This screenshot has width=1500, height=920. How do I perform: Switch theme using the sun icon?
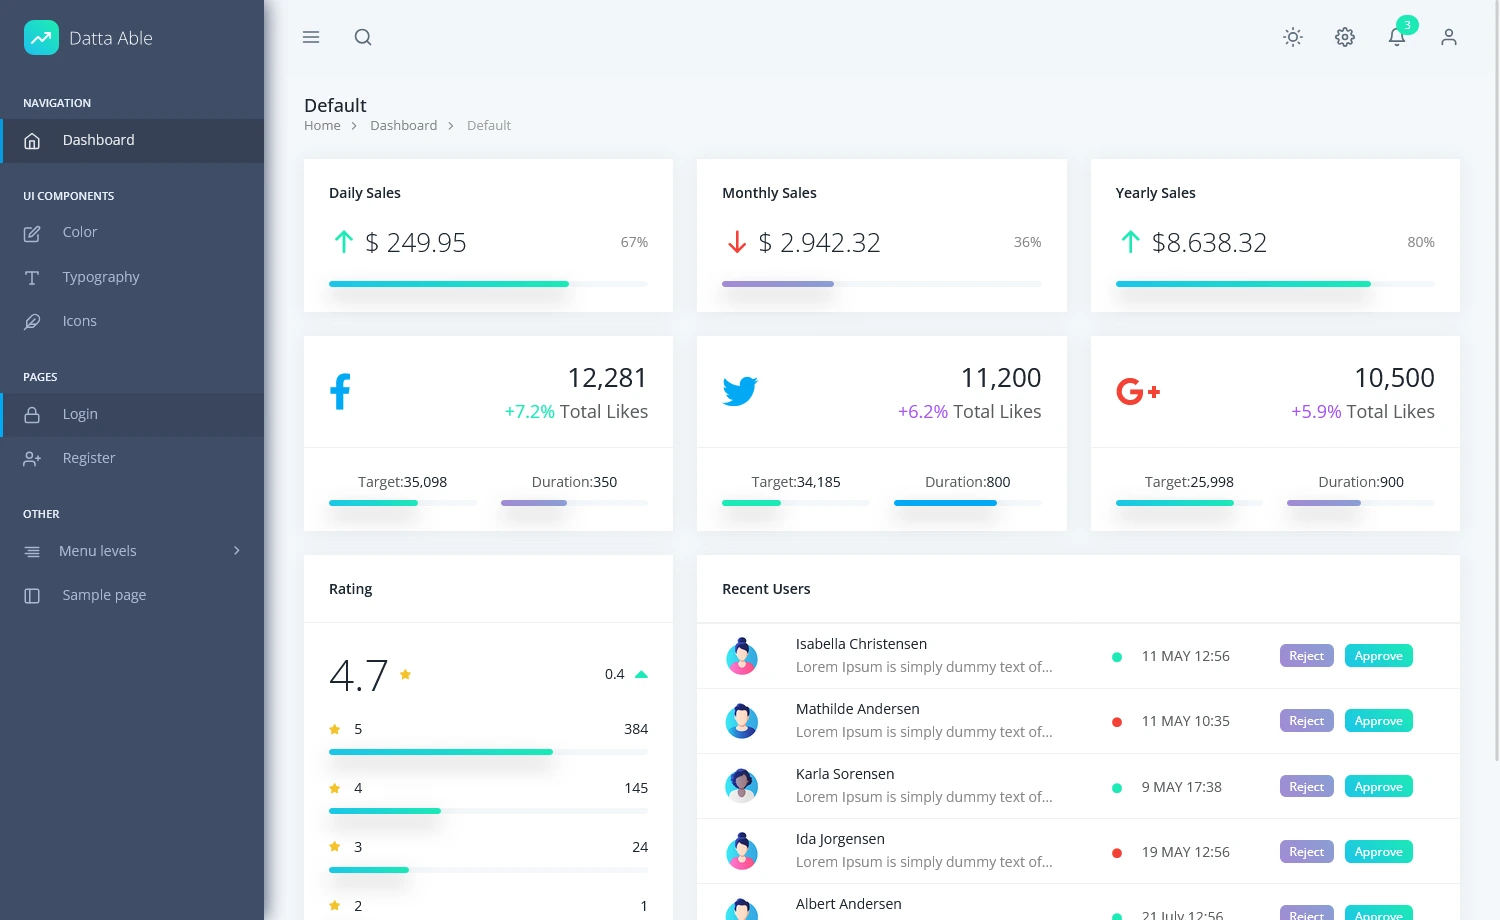[x=1292, y=37]
